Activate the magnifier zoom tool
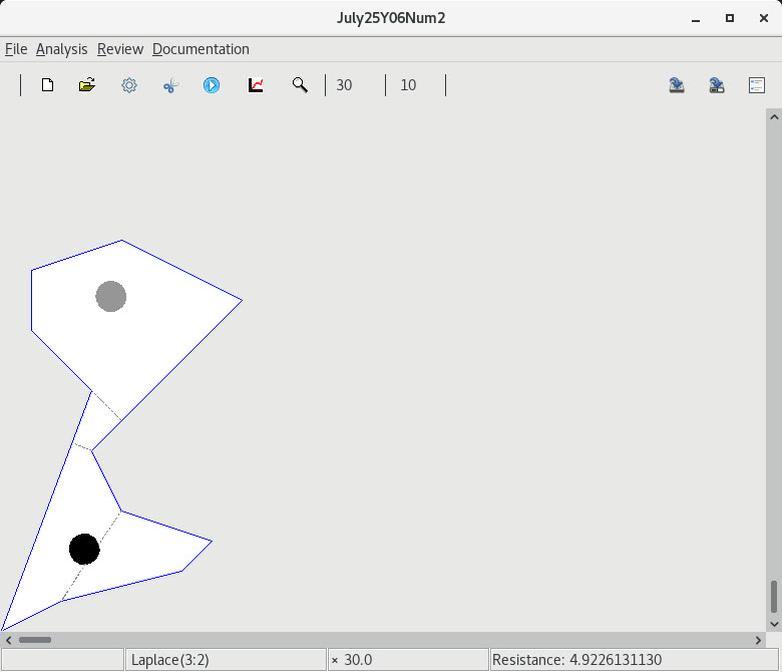 point(299,85)
